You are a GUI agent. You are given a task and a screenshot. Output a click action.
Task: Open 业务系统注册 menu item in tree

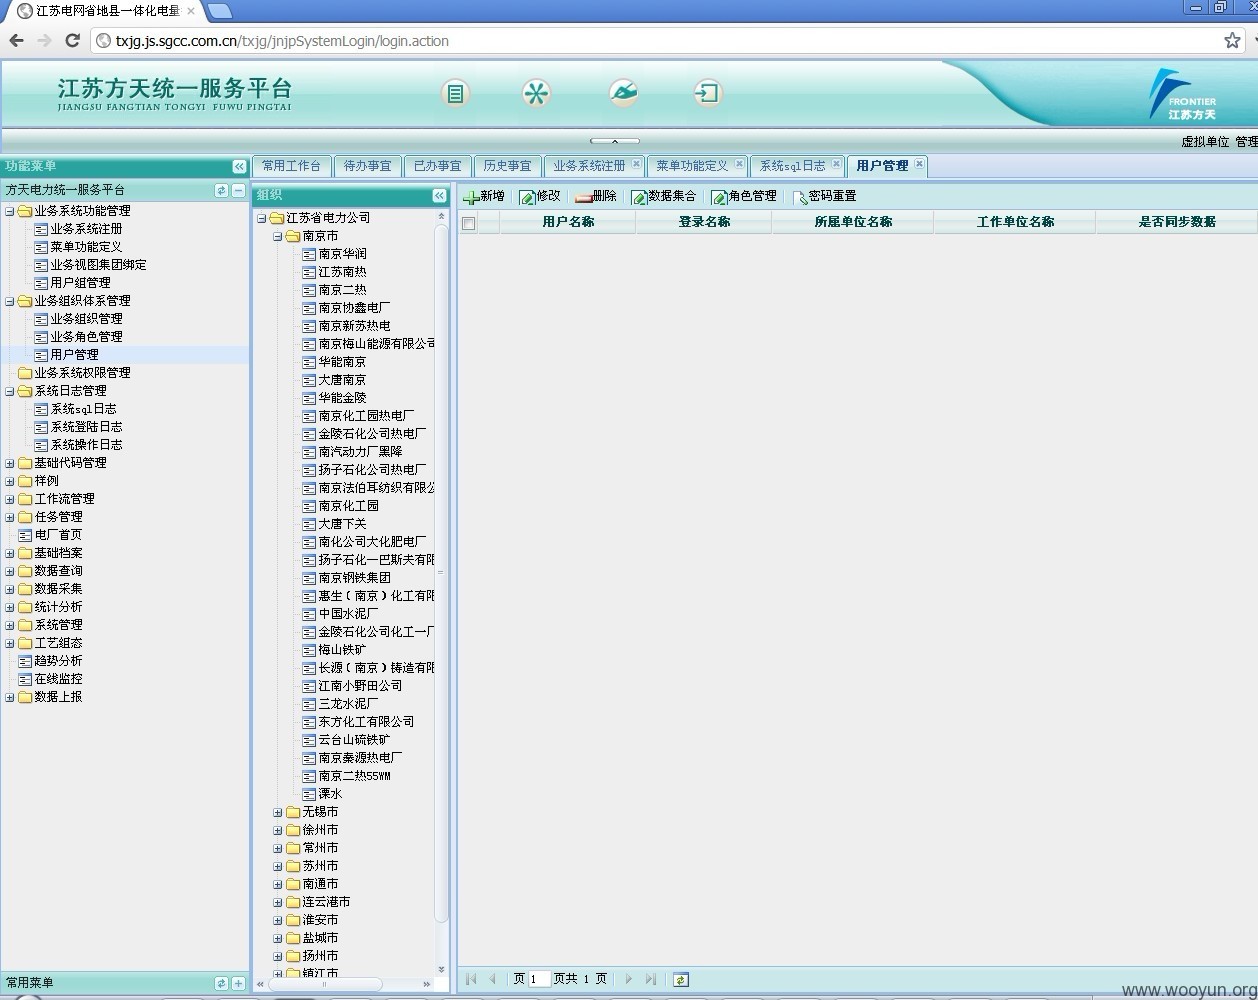(86, 229)
